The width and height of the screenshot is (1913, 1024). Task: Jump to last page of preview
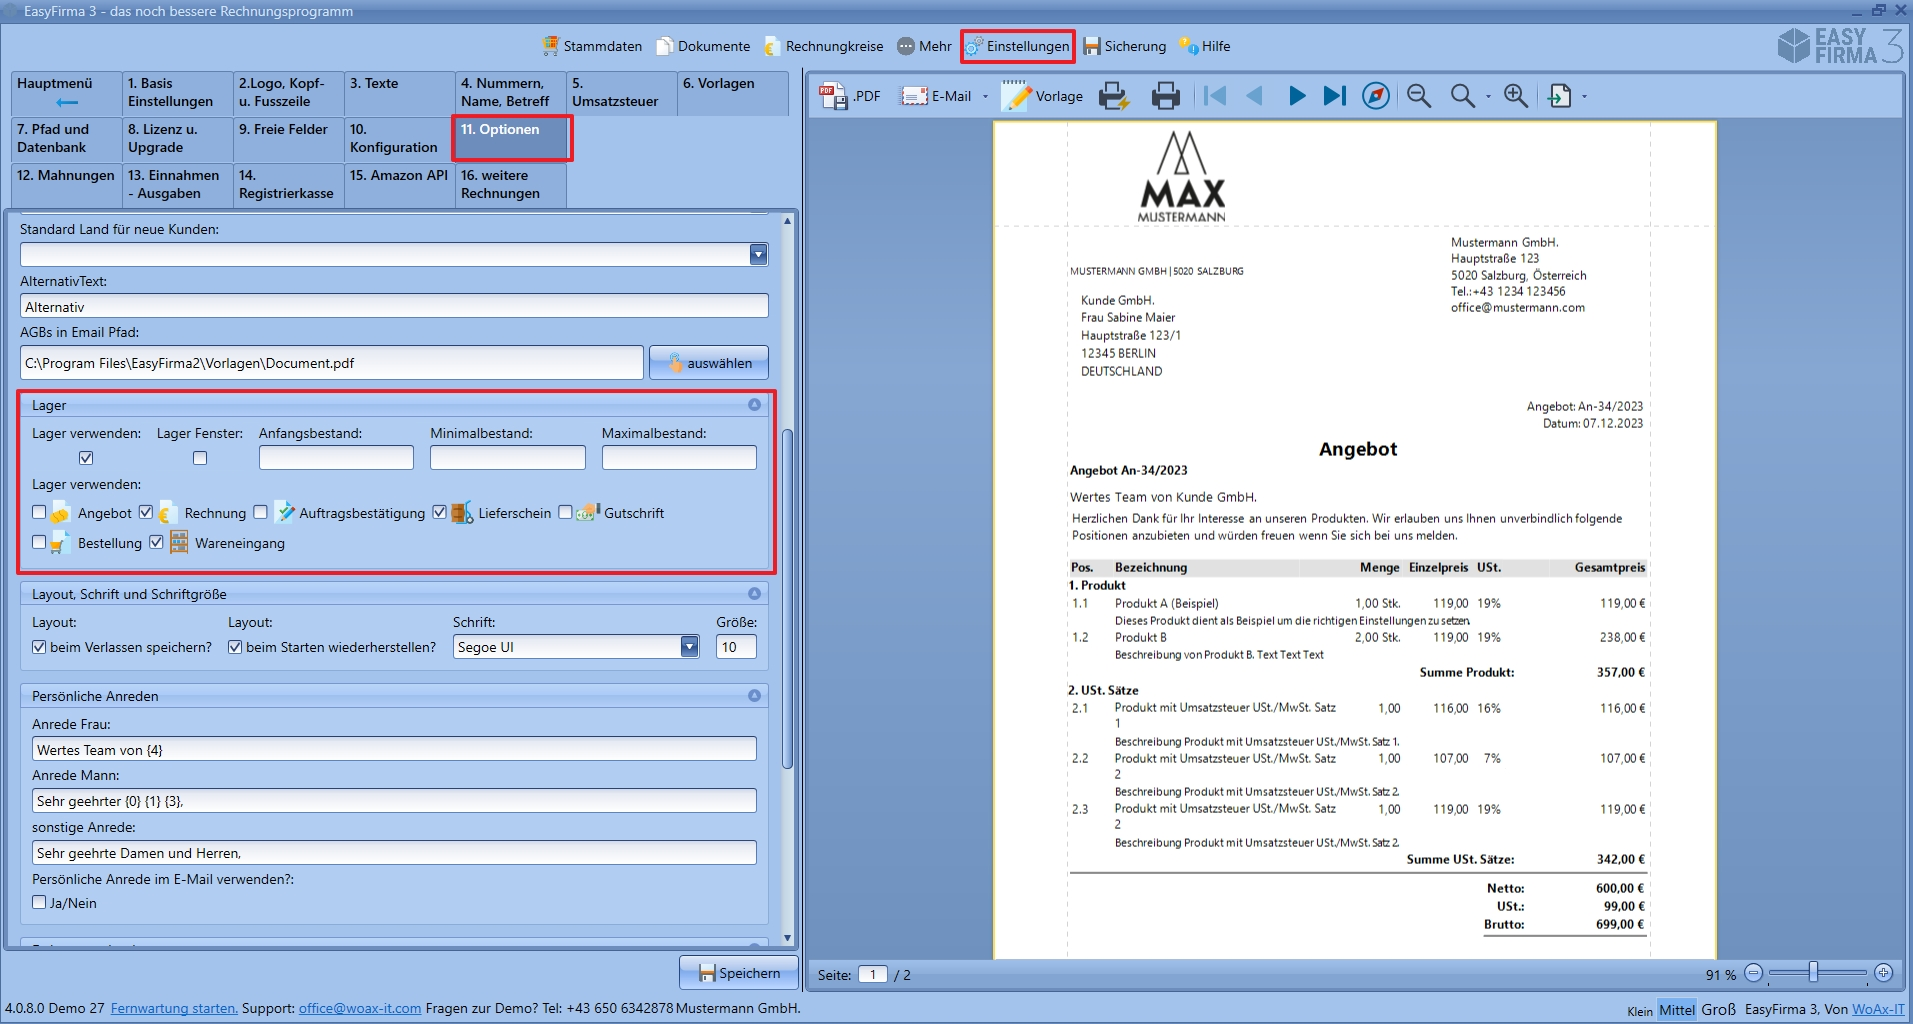coord(1335,96)
